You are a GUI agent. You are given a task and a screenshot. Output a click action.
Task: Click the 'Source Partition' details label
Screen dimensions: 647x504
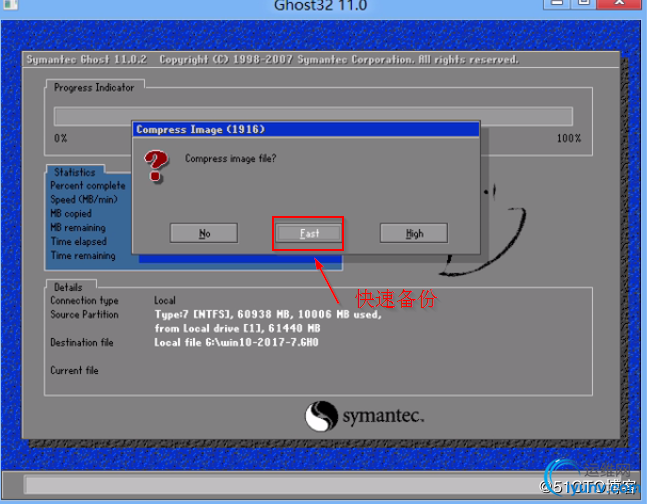click(x=84, y=315)
